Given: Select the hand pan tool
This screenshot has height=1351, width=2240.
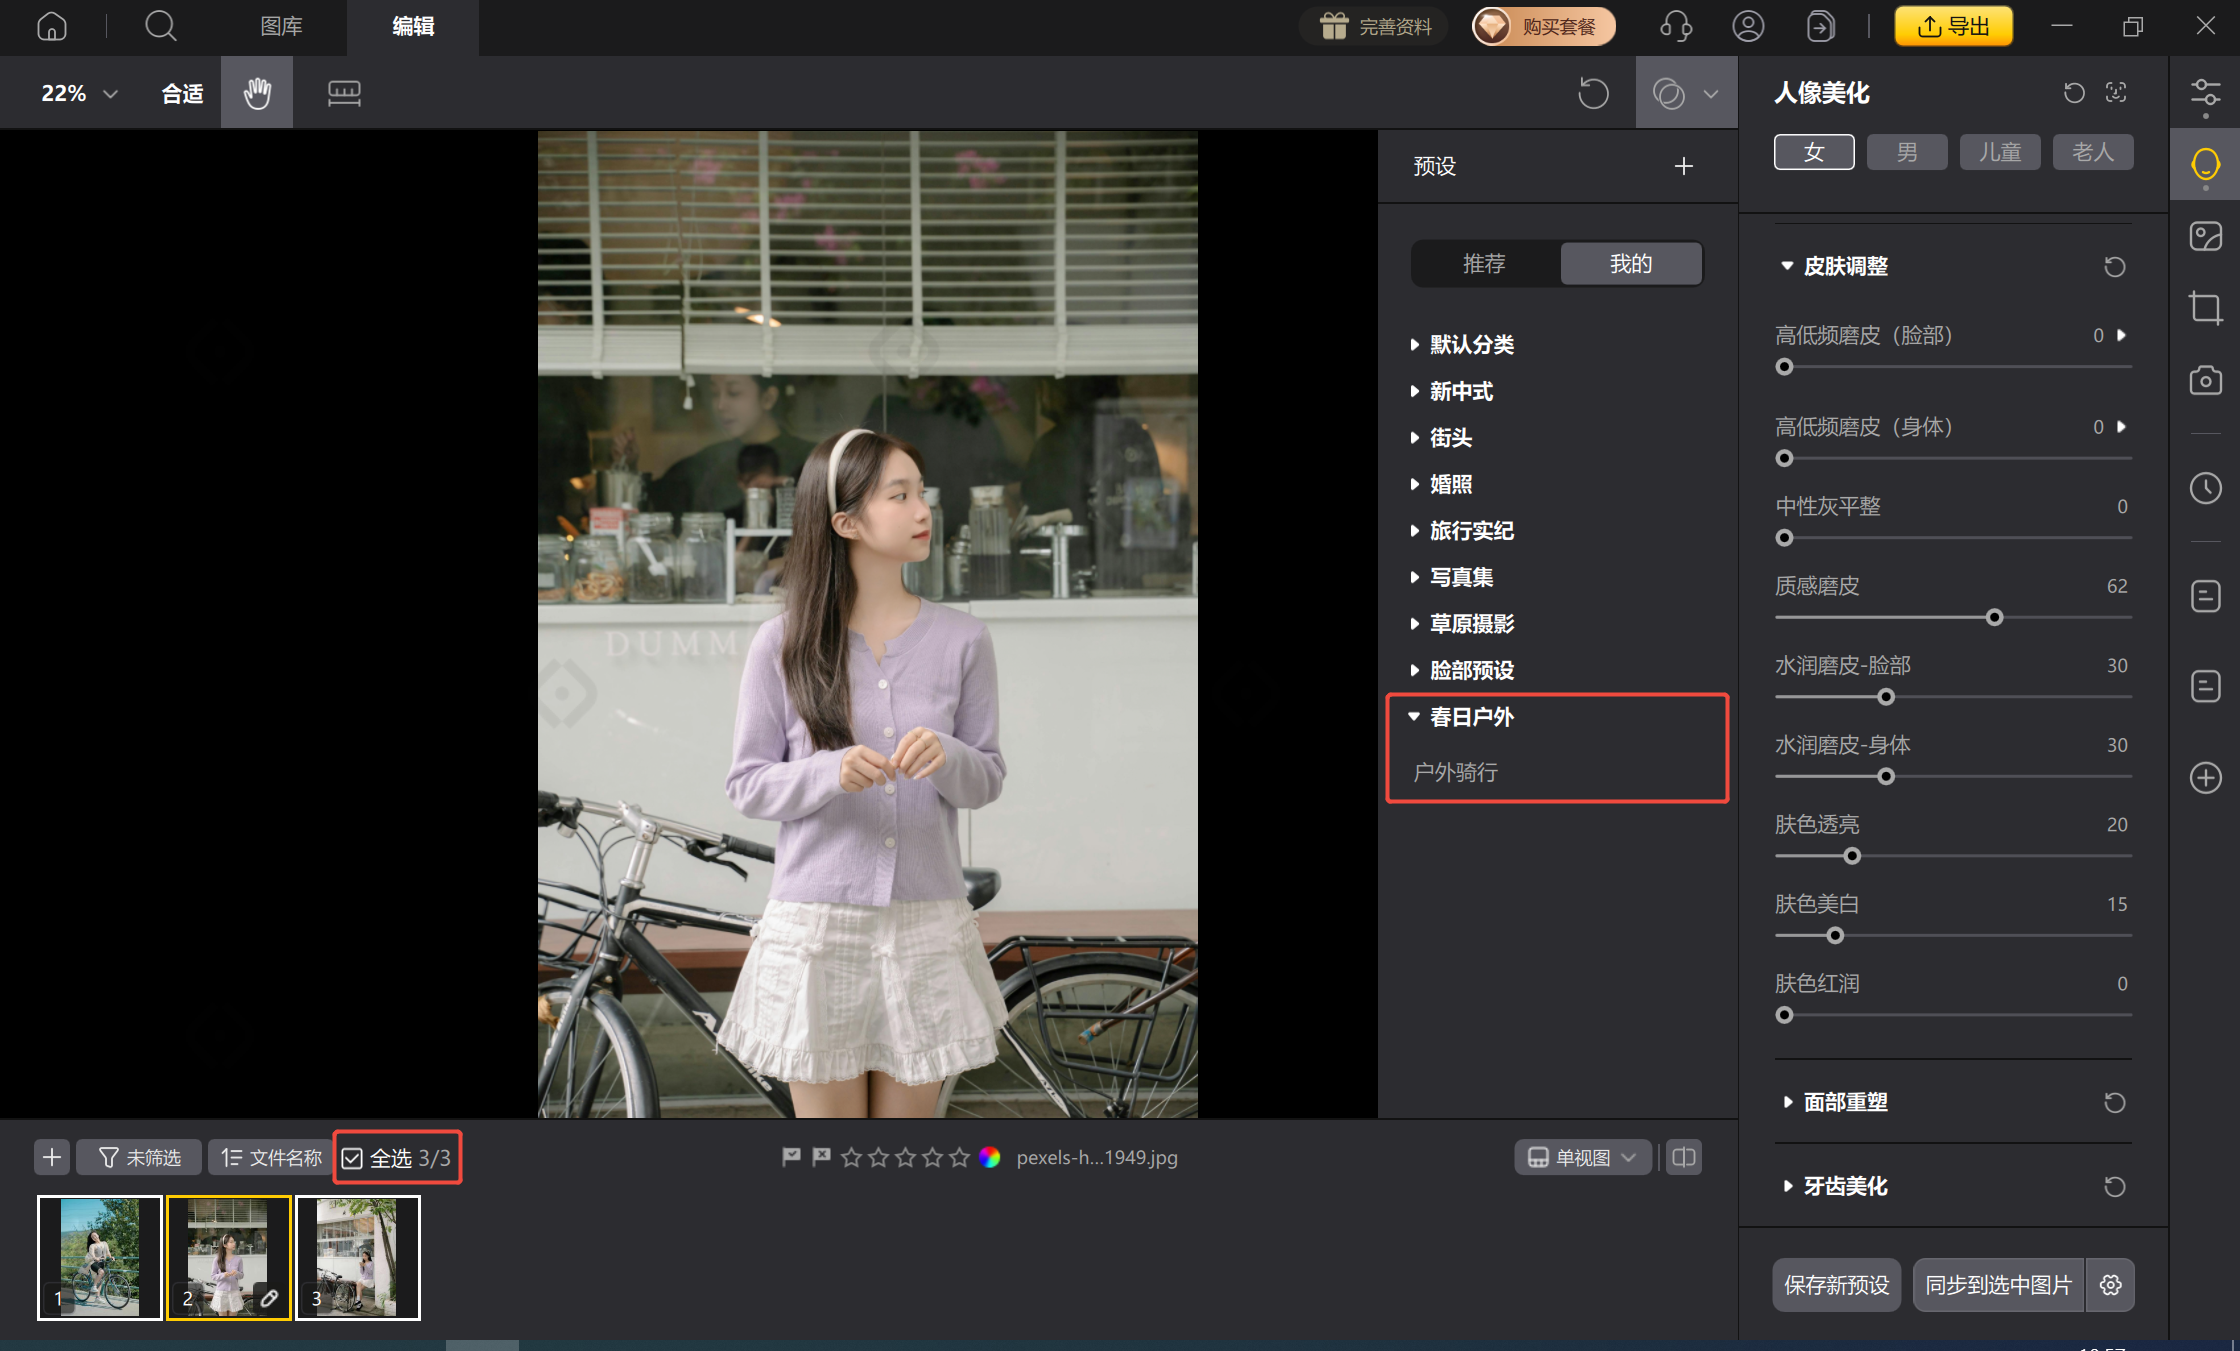Looking at the screenshot, I should (x=257, y=93).
